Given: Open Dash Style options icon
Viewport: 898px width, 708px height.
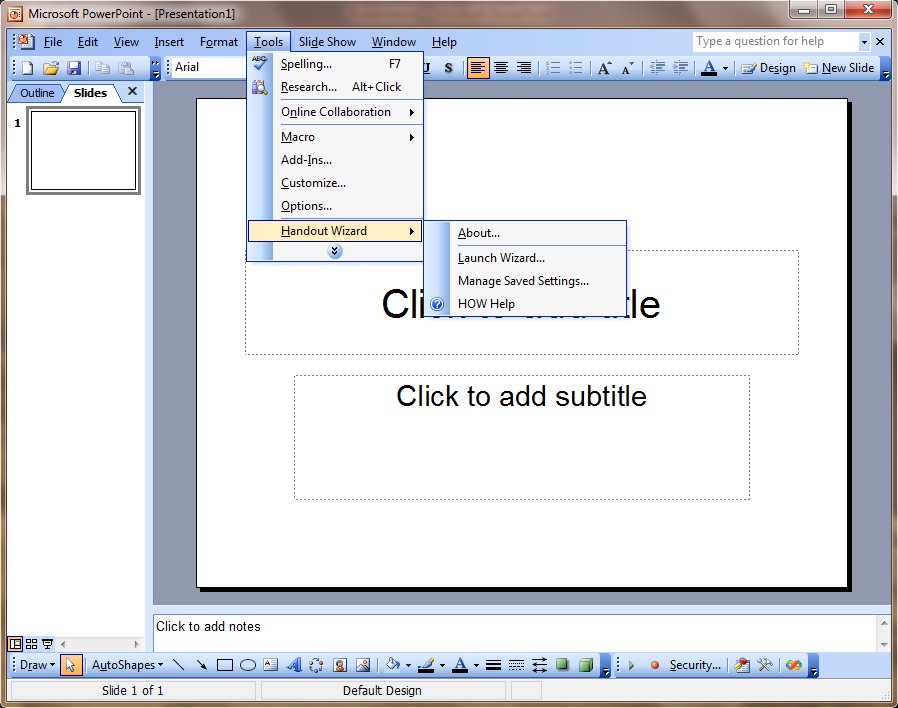Looking at the screenshot, I should tap(516, 664).
